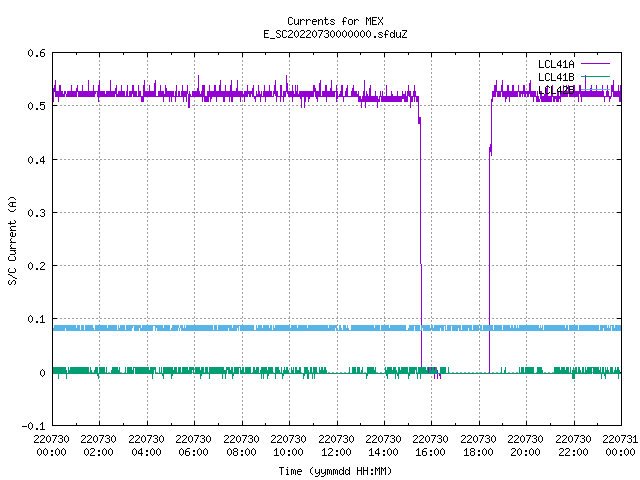Click the '08:00' time tick label
640x480 pixels.
241,452
